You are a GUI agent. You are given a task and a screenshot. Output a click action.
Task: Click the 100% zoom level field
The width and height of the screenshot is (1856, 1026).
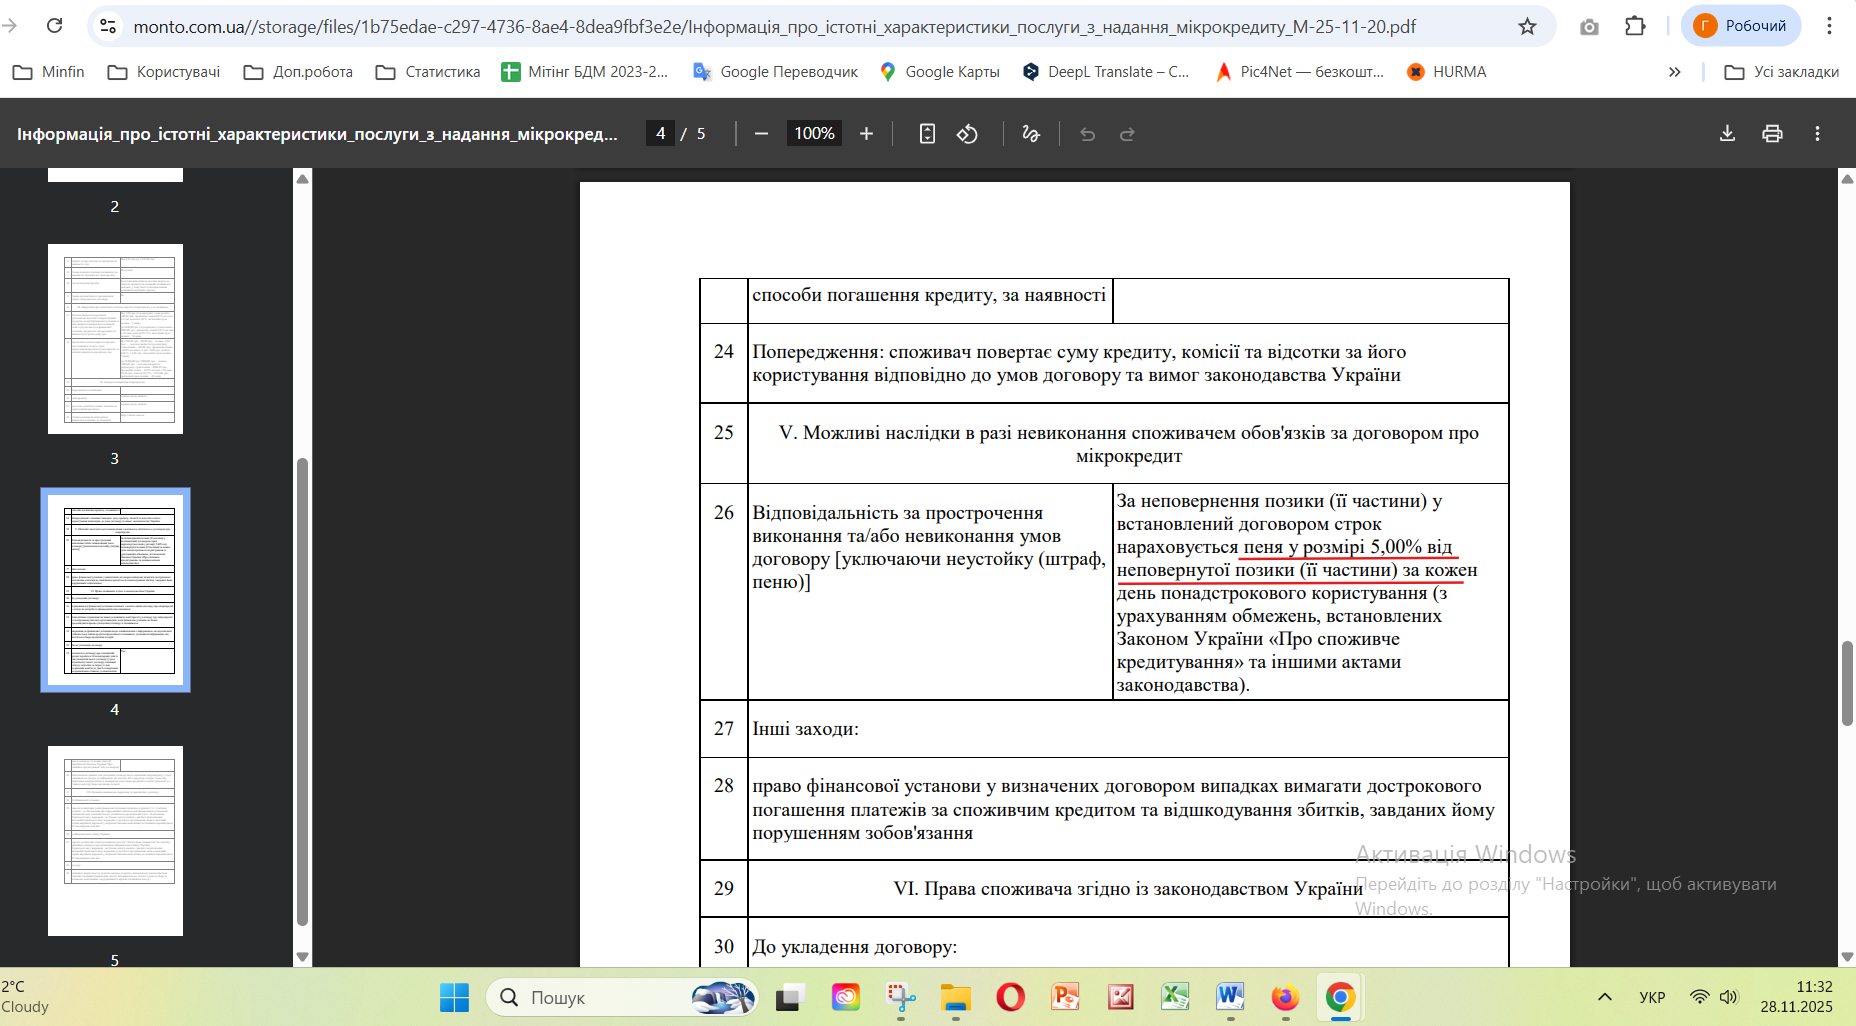814,133
